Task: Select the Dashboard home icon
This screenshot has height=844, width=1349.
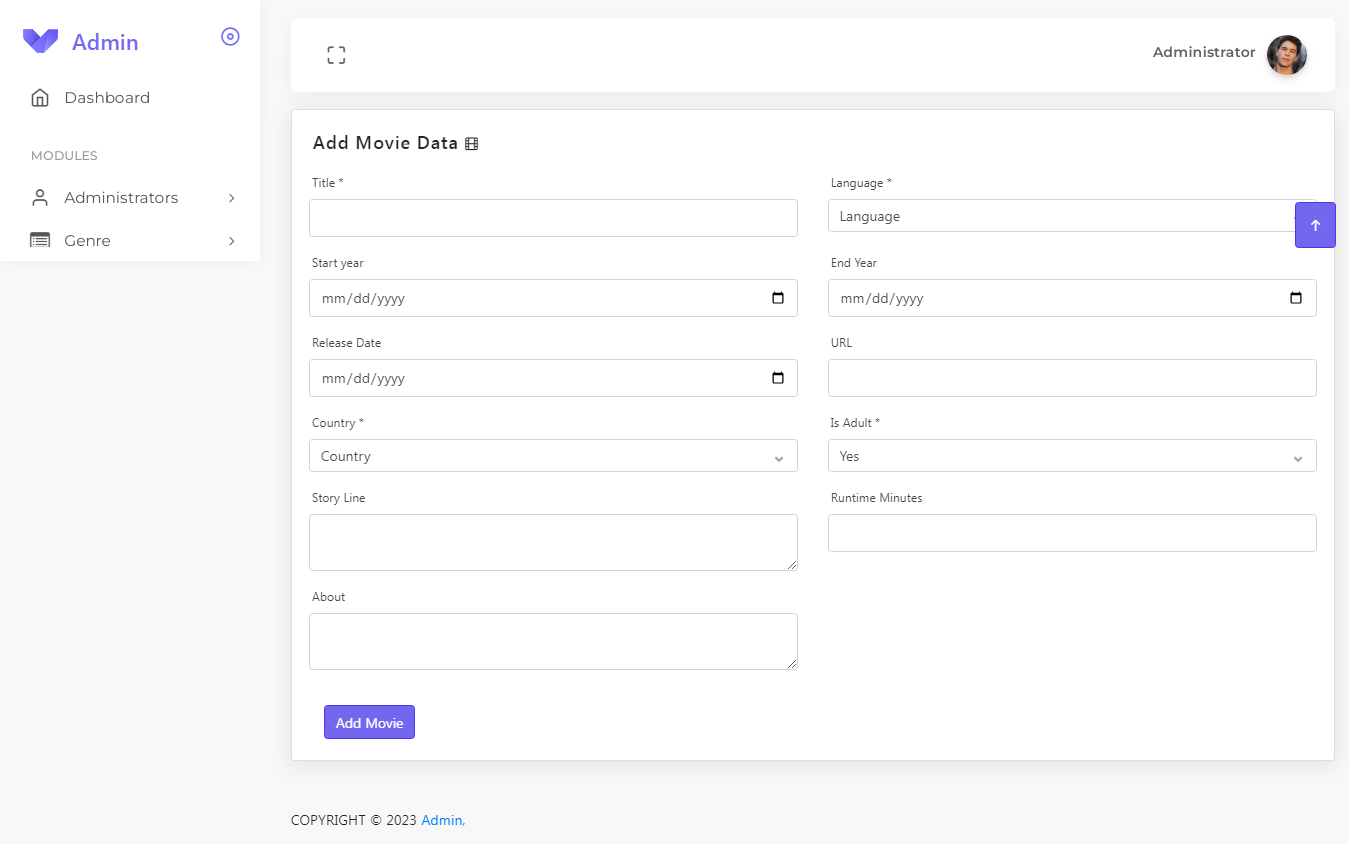Action: pos(40,97)
